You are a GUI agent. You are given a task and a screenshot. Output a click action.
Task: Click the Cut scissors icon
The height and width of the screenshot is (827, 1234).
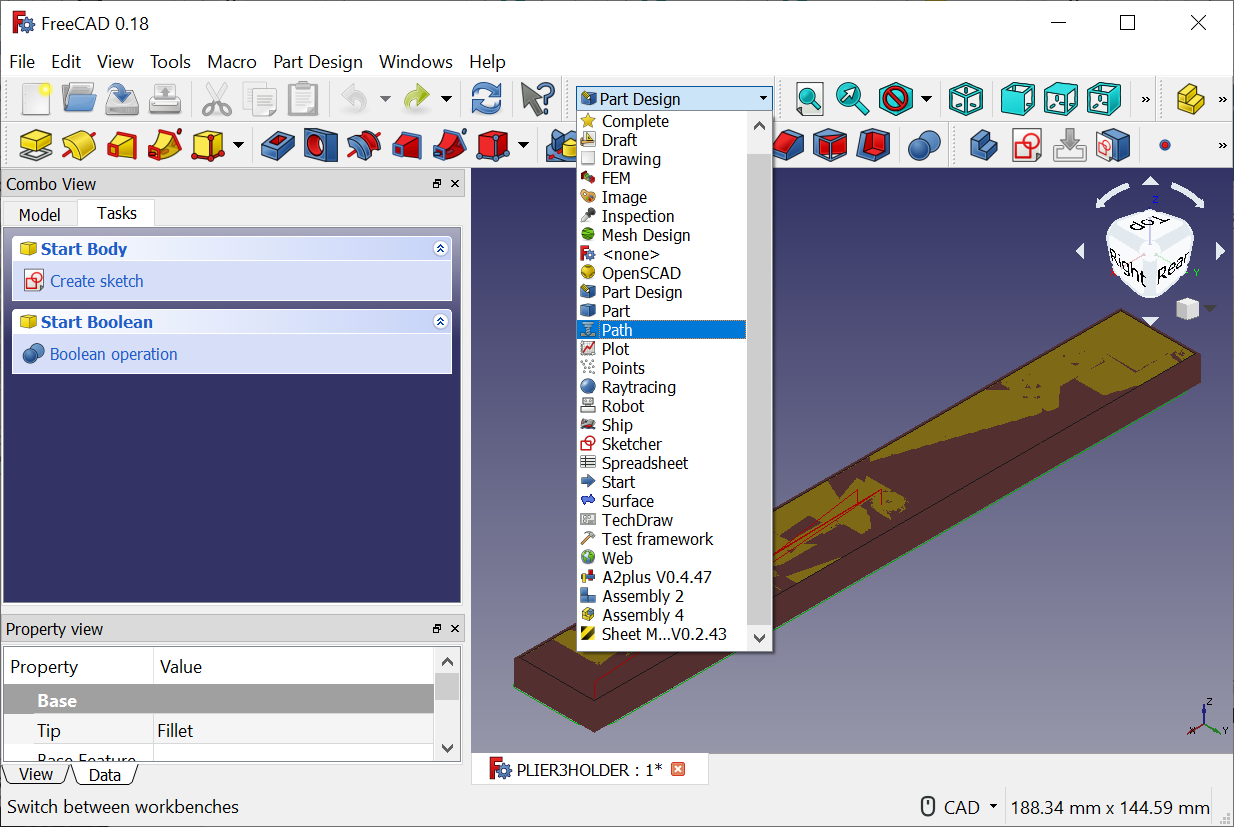coord(217,99)
